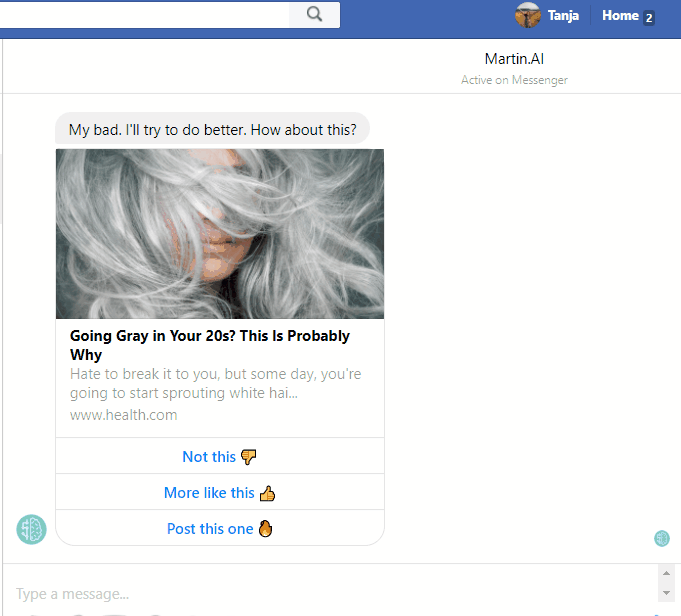Click the thumbs down emoji
The width and height of the screenshot is (681, 616).
(x=249, y=457)
